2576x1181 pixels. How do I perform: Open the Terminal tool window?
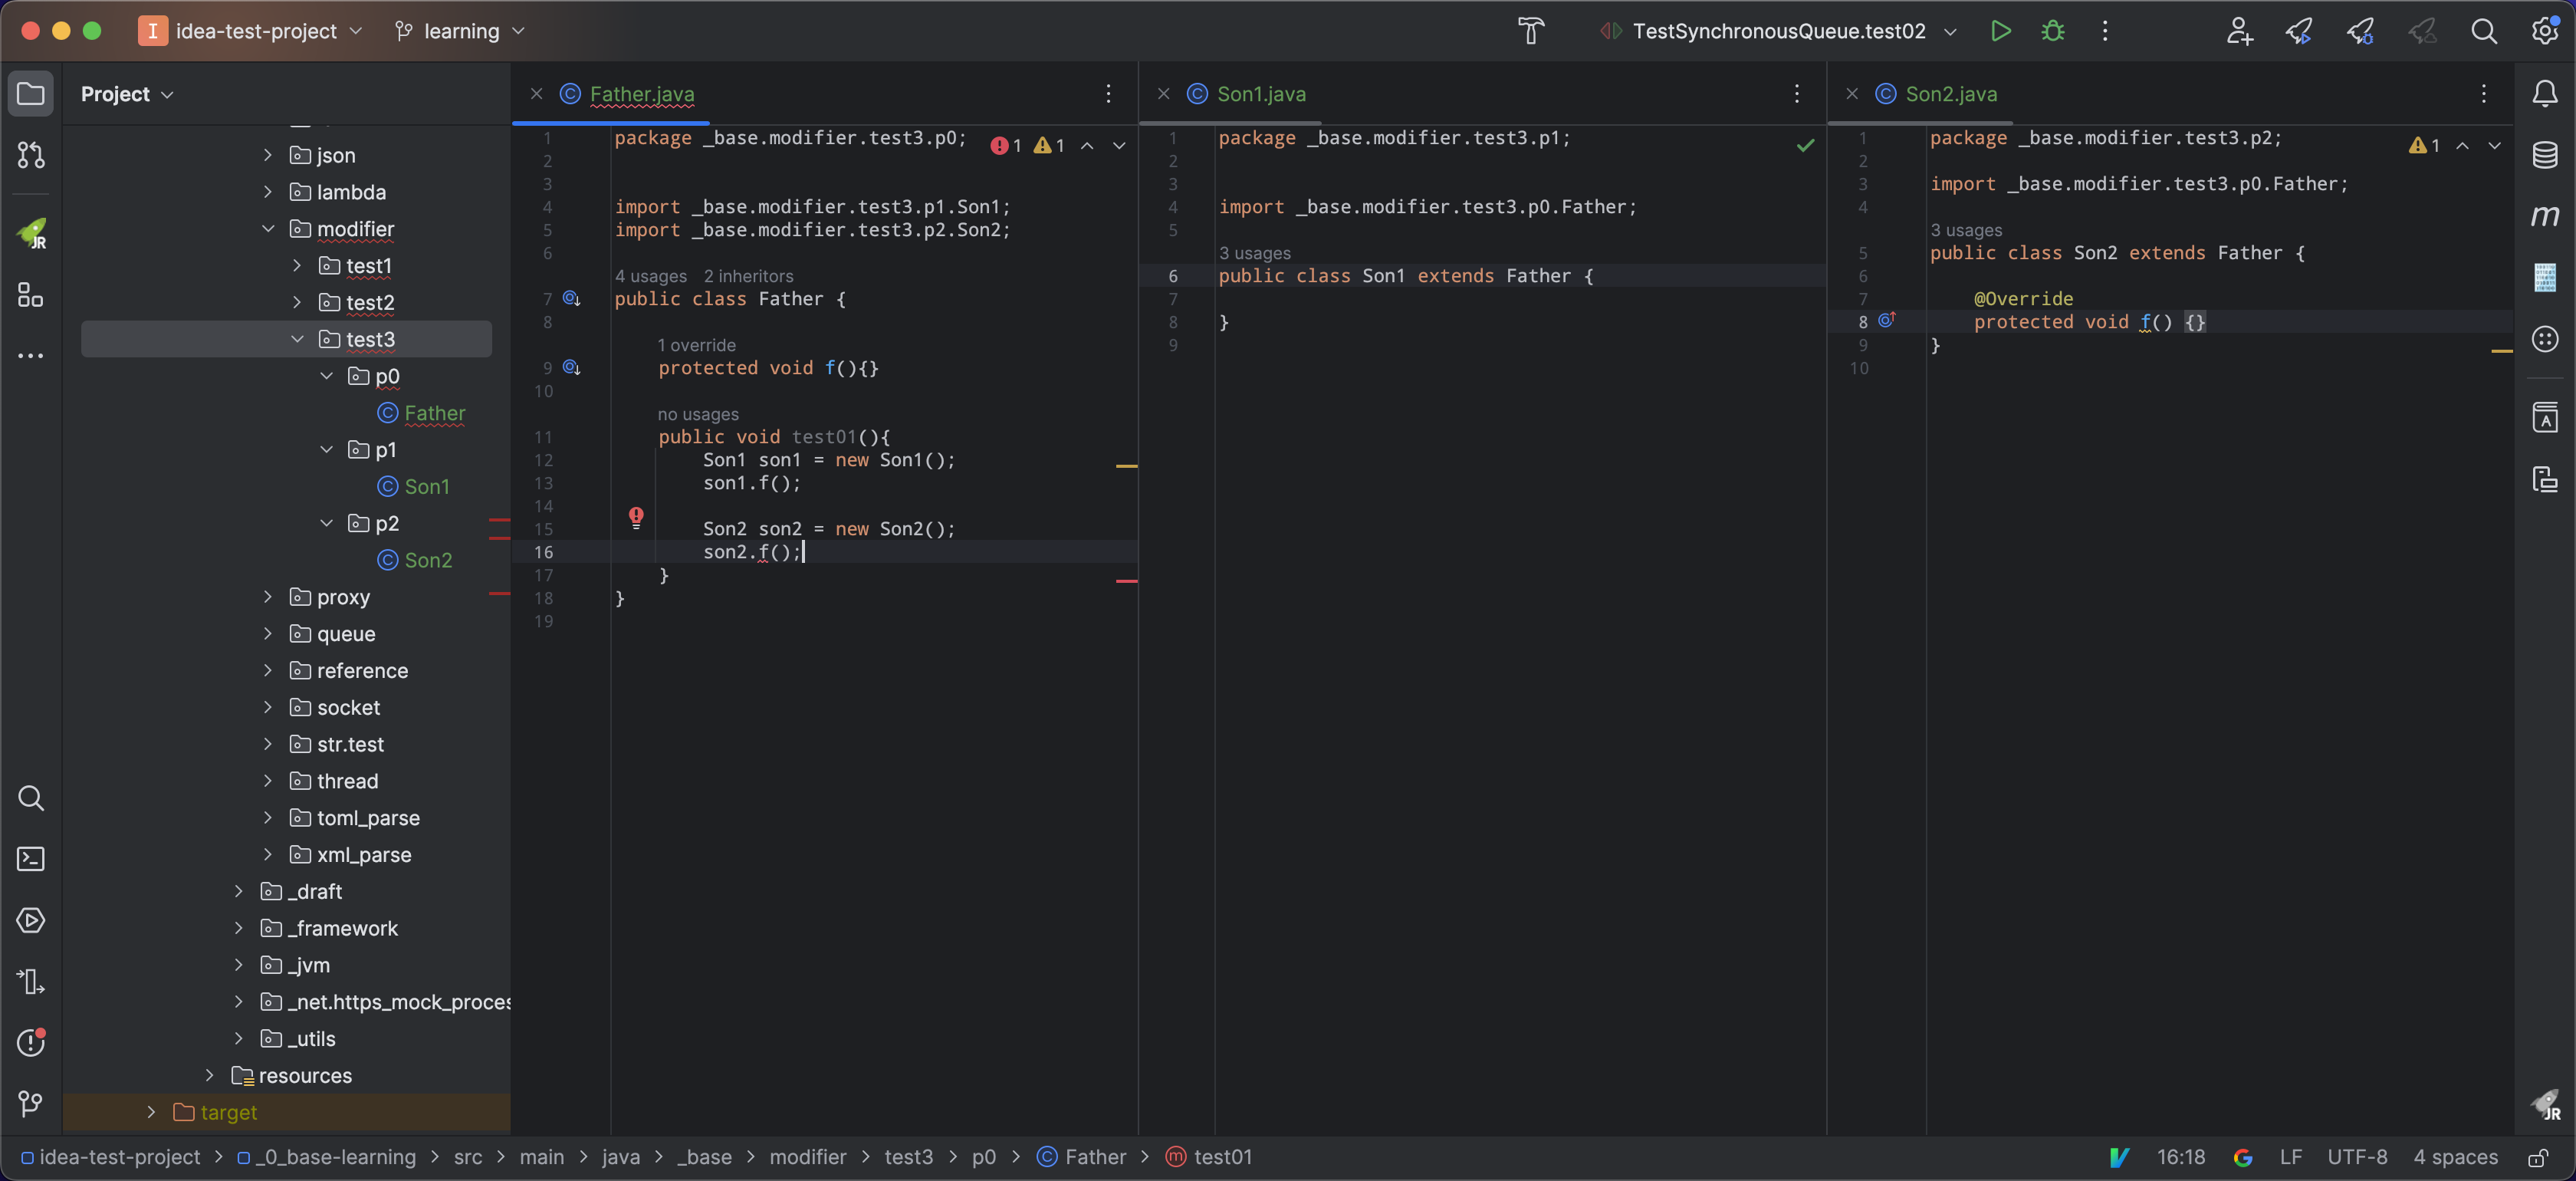[31, 859]
